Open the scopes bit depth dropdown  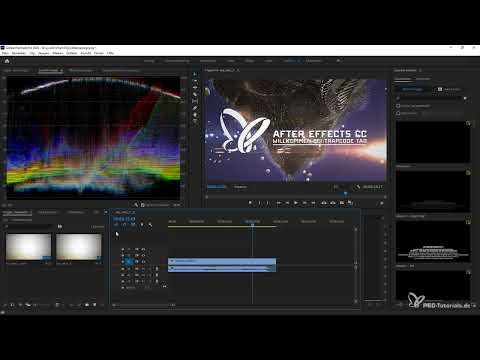[177, 205]
